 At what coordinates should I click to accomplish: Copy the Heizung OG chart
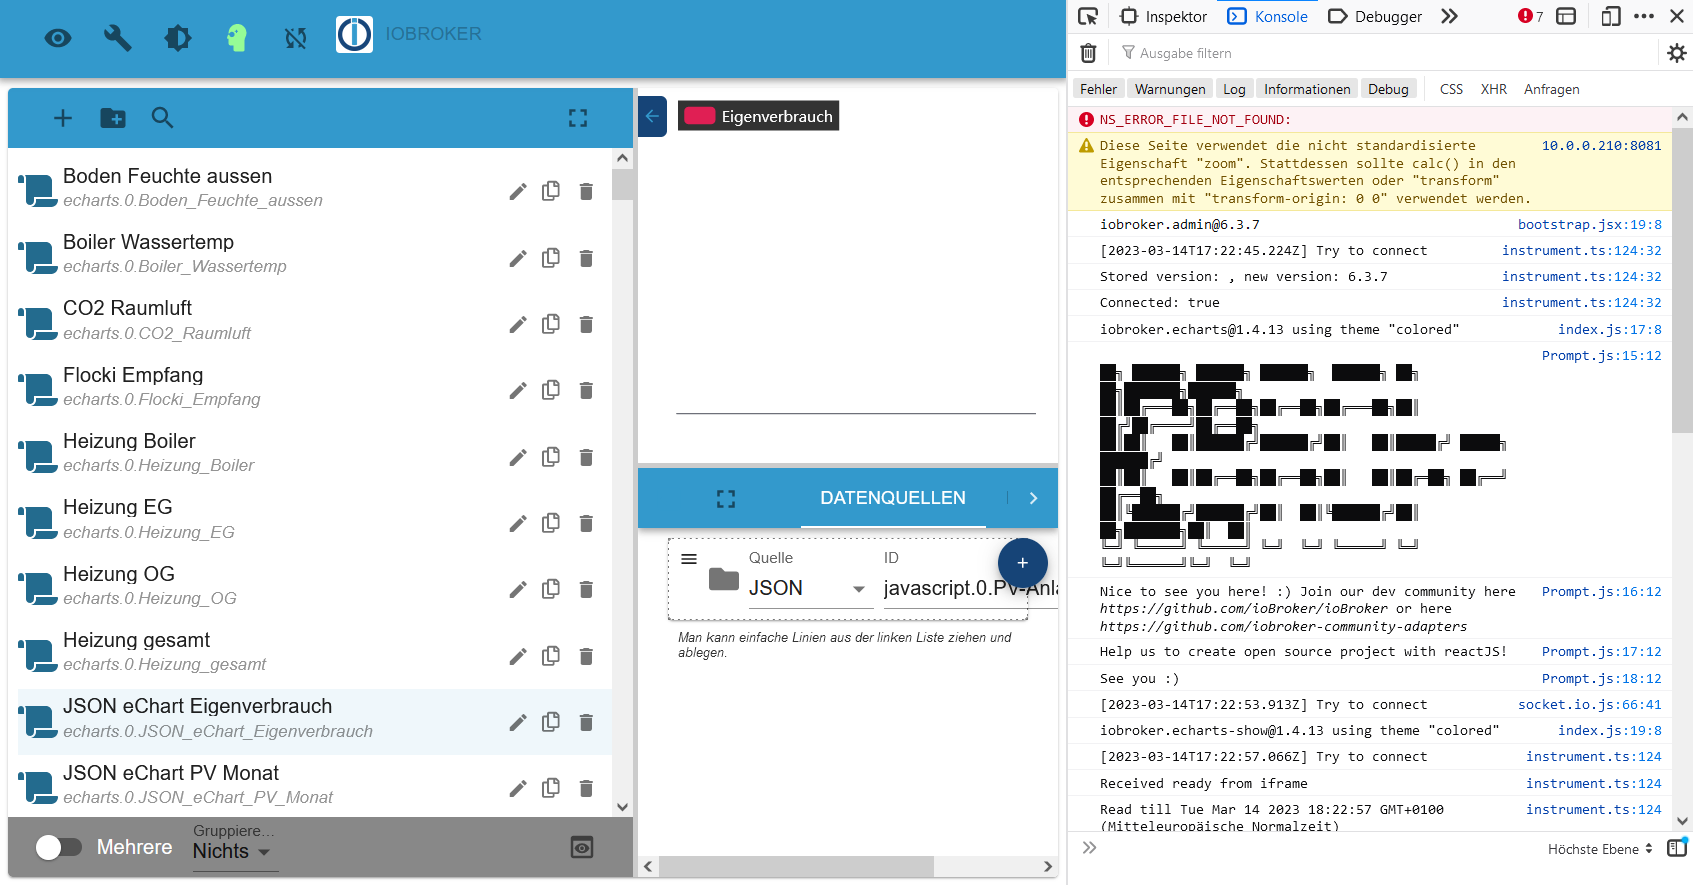point(551,589)
